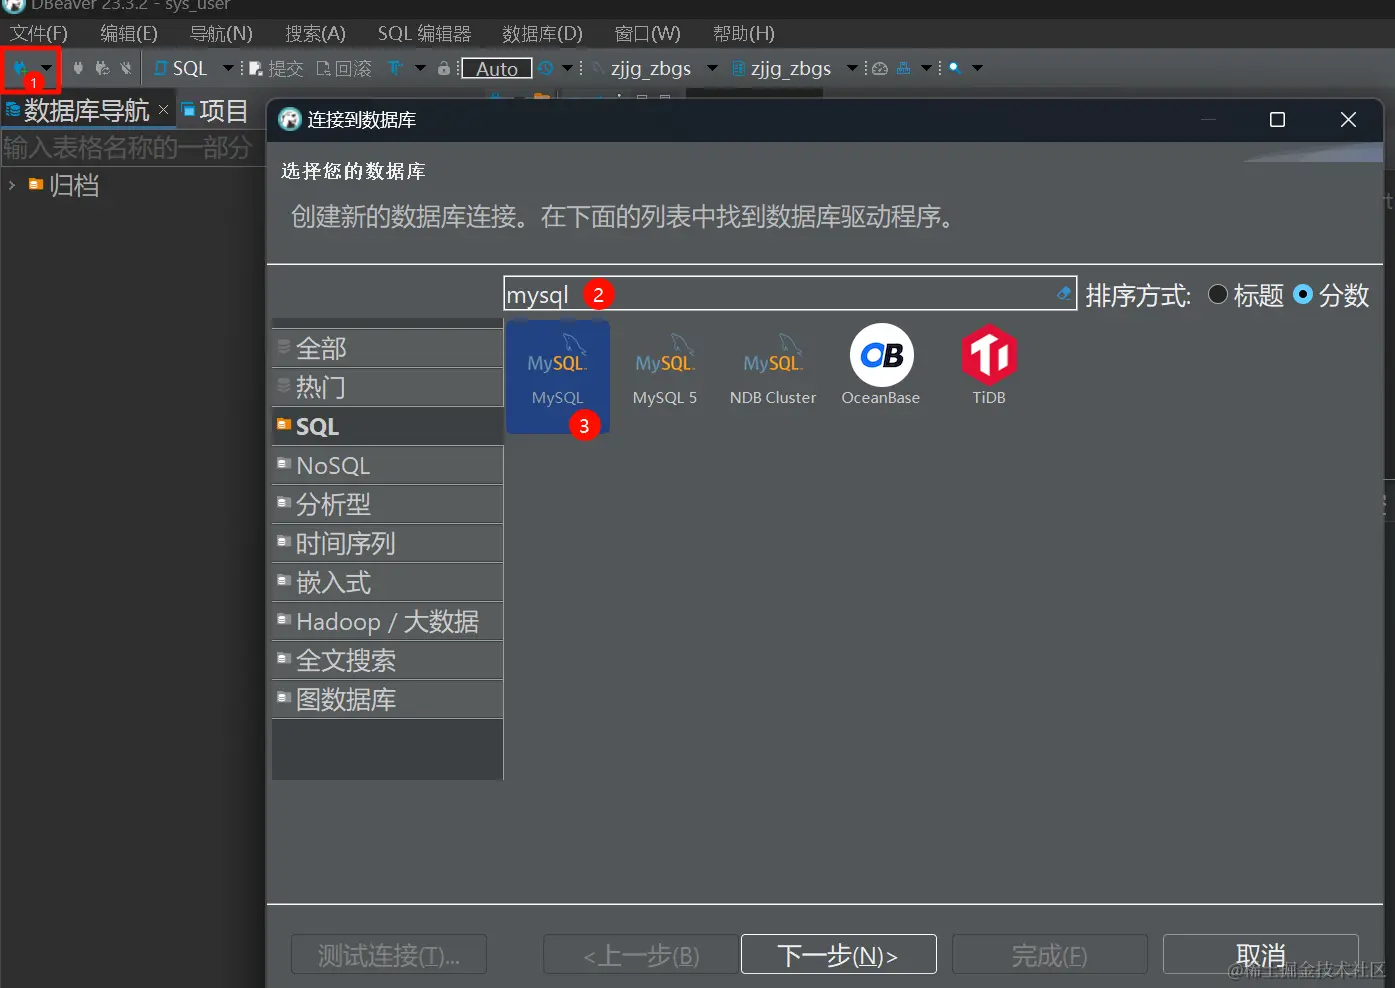Image resolution: width=1395 pixels, height=988 pixels.
Task: Click the mysql search input field
Action: pos(790,293)
